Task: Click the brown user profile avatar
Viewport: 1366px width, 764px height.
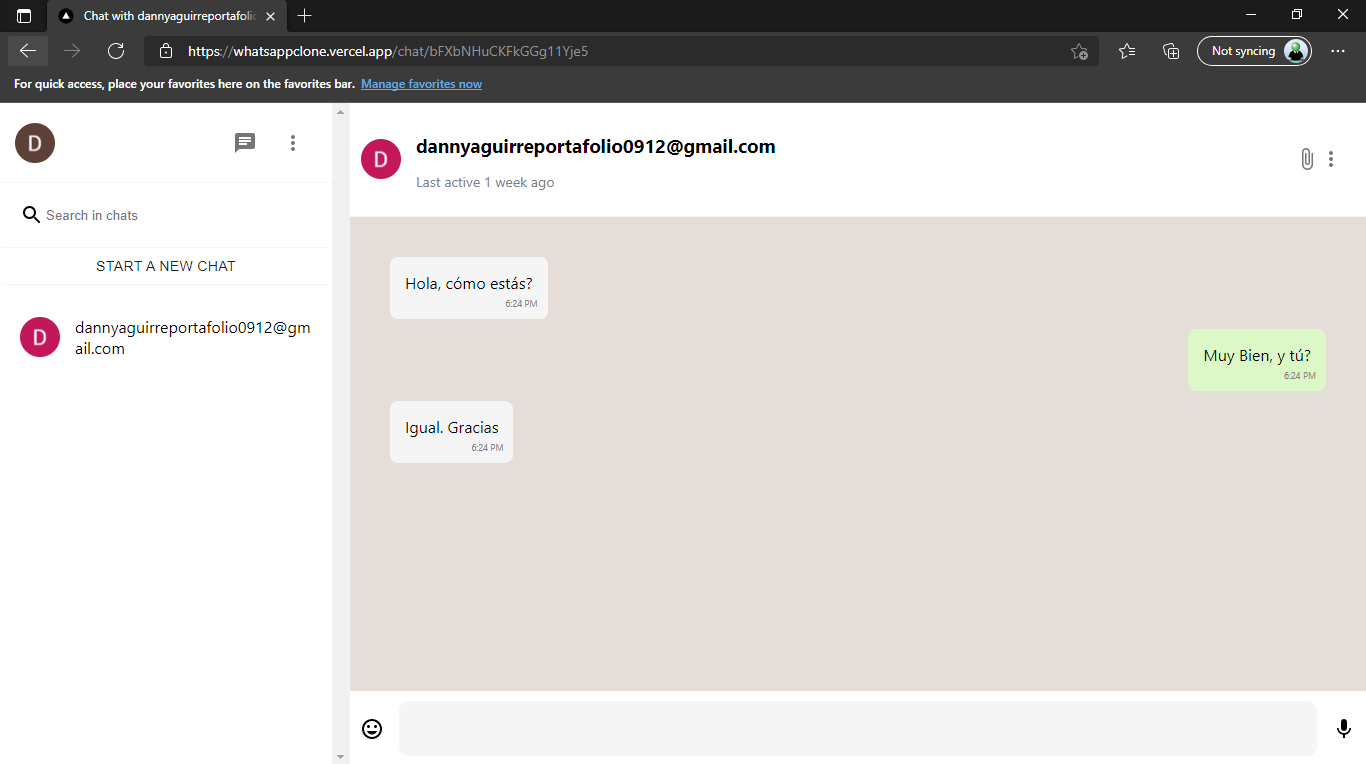Action: pyautogui.click(x=35, y=143)
